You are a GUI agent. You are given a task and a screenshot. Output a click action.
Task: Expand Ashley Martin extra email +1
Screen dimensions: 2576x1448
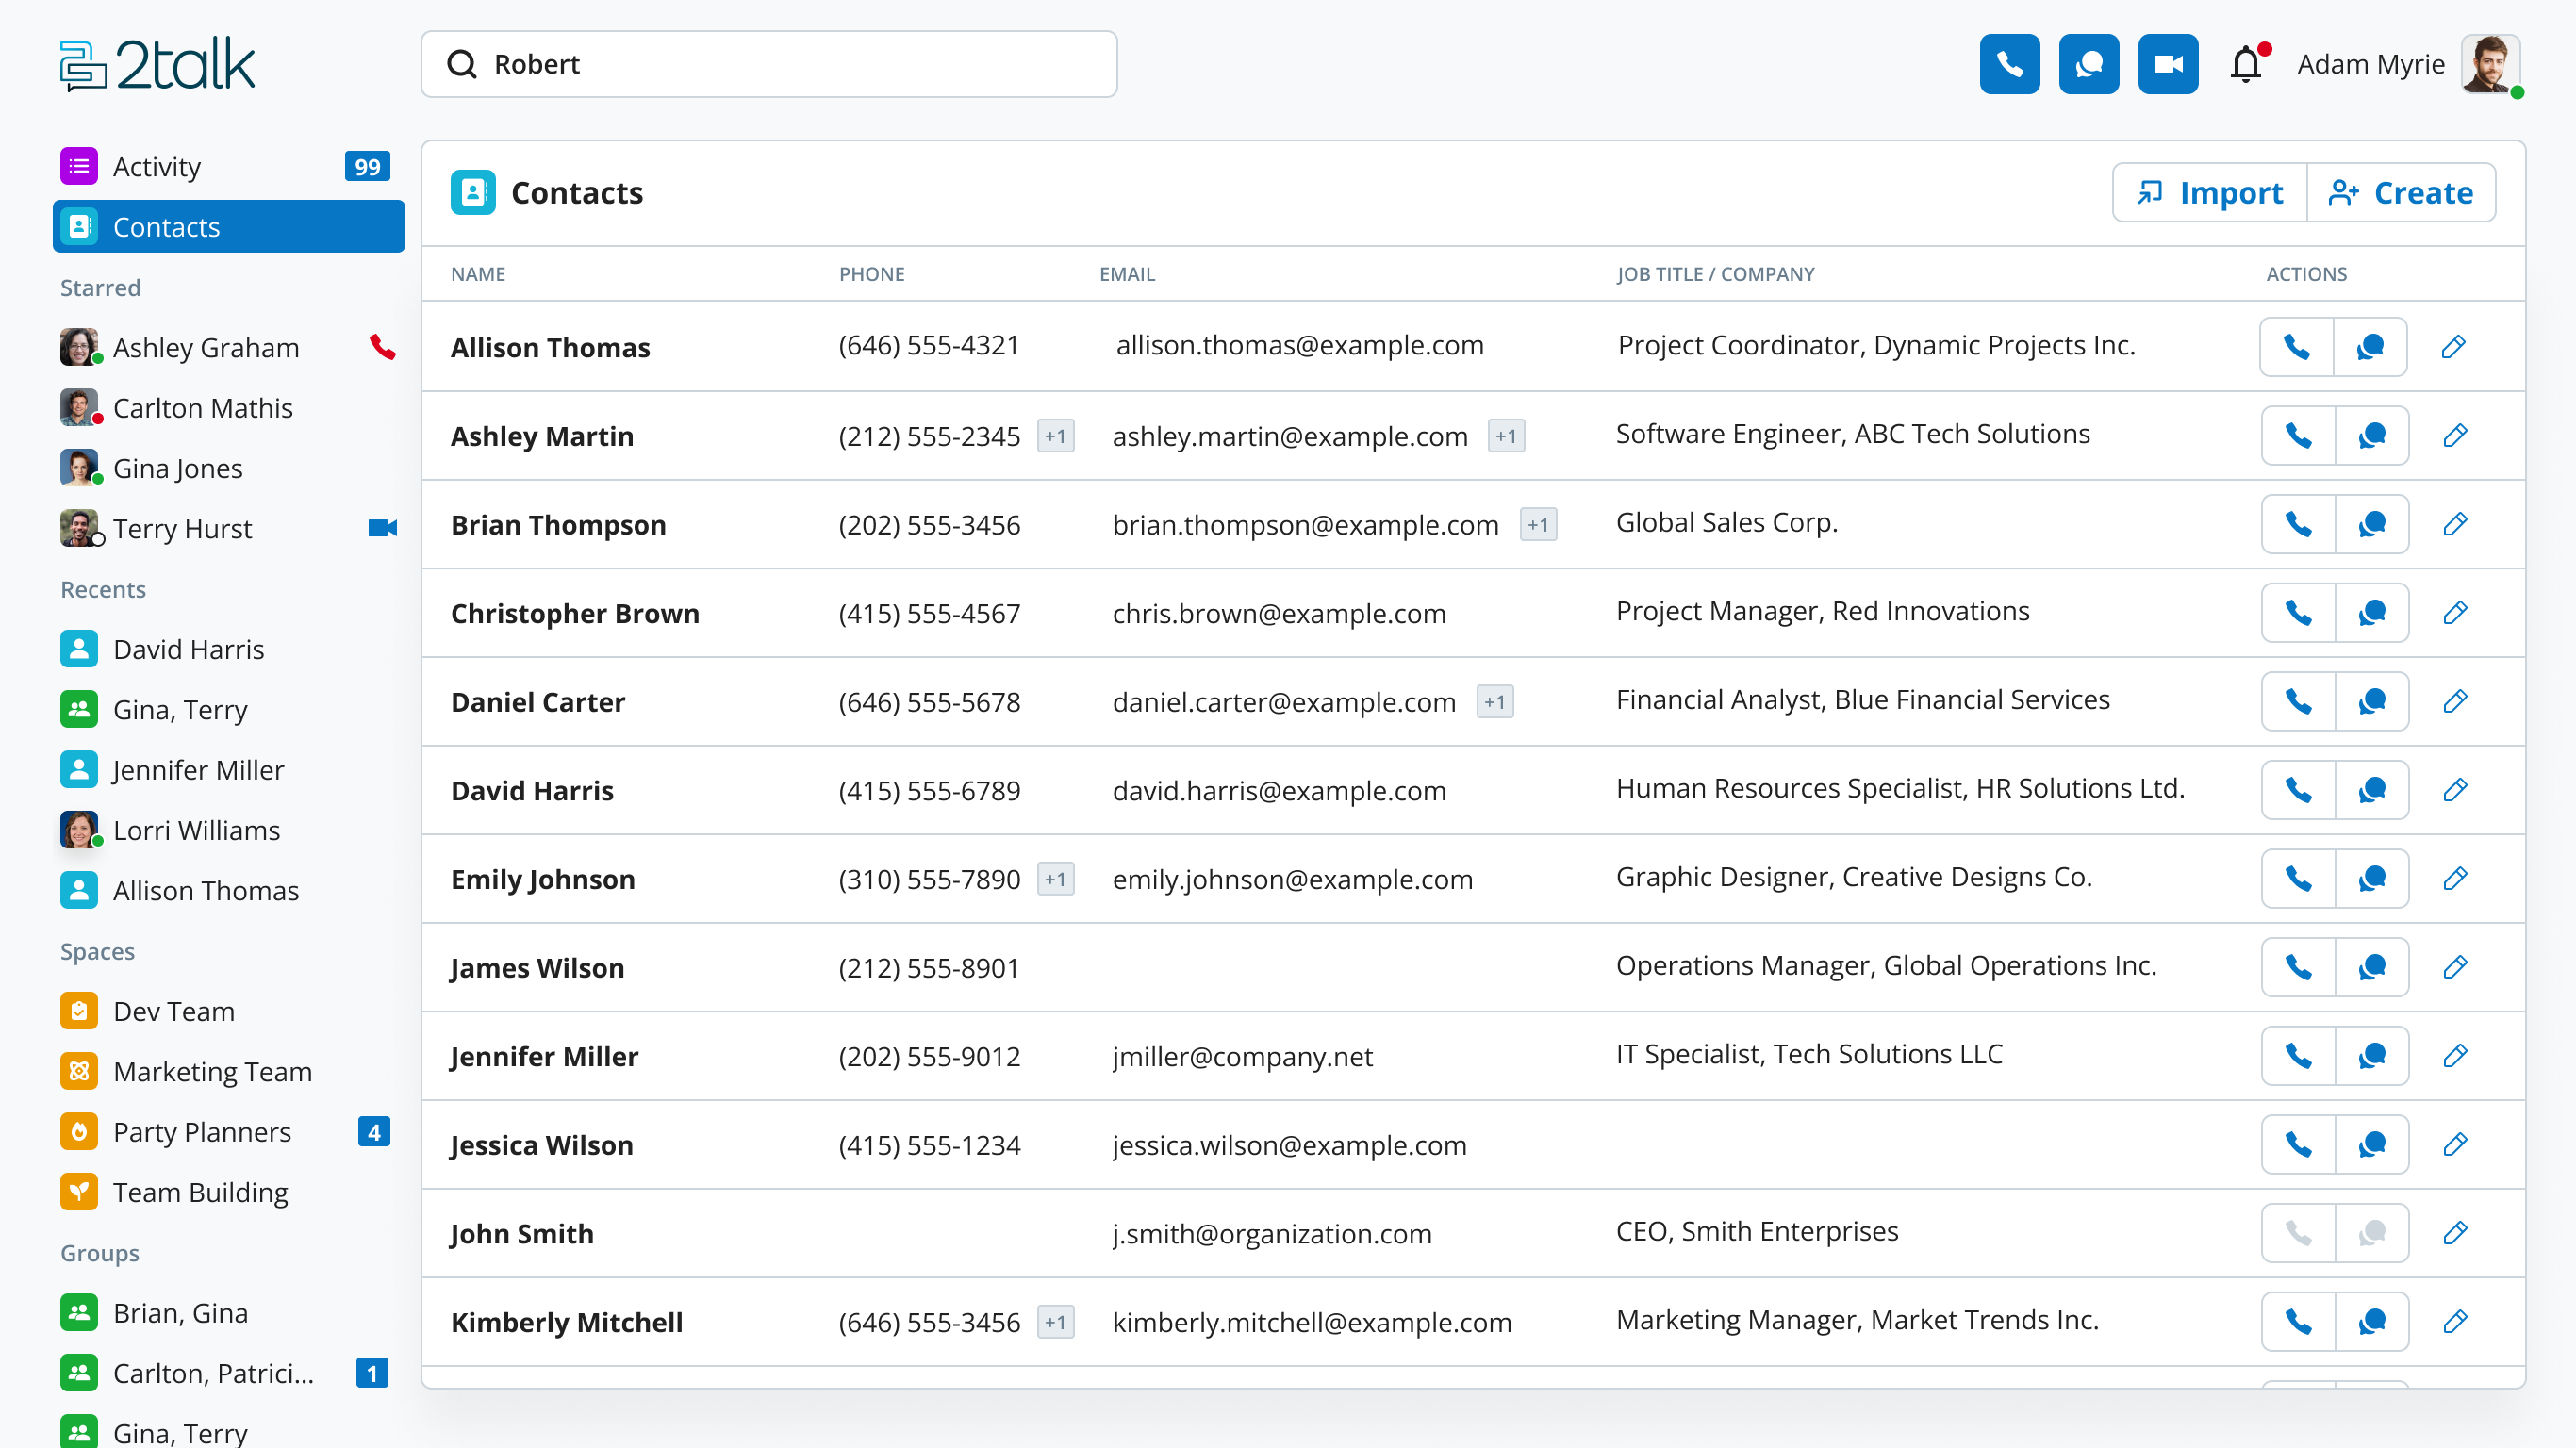click(x=1506, y=436)
